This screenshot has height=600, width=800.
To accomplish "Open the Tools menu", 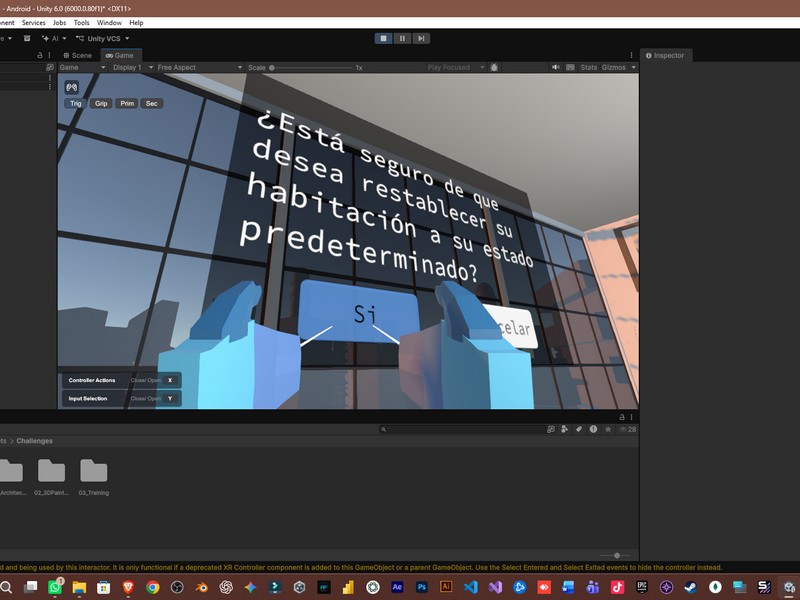I will pos(82,22).
